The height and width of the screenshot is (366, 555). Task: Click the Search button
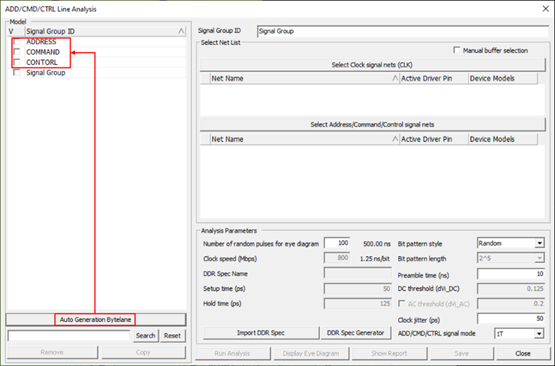tap(145, 336)
